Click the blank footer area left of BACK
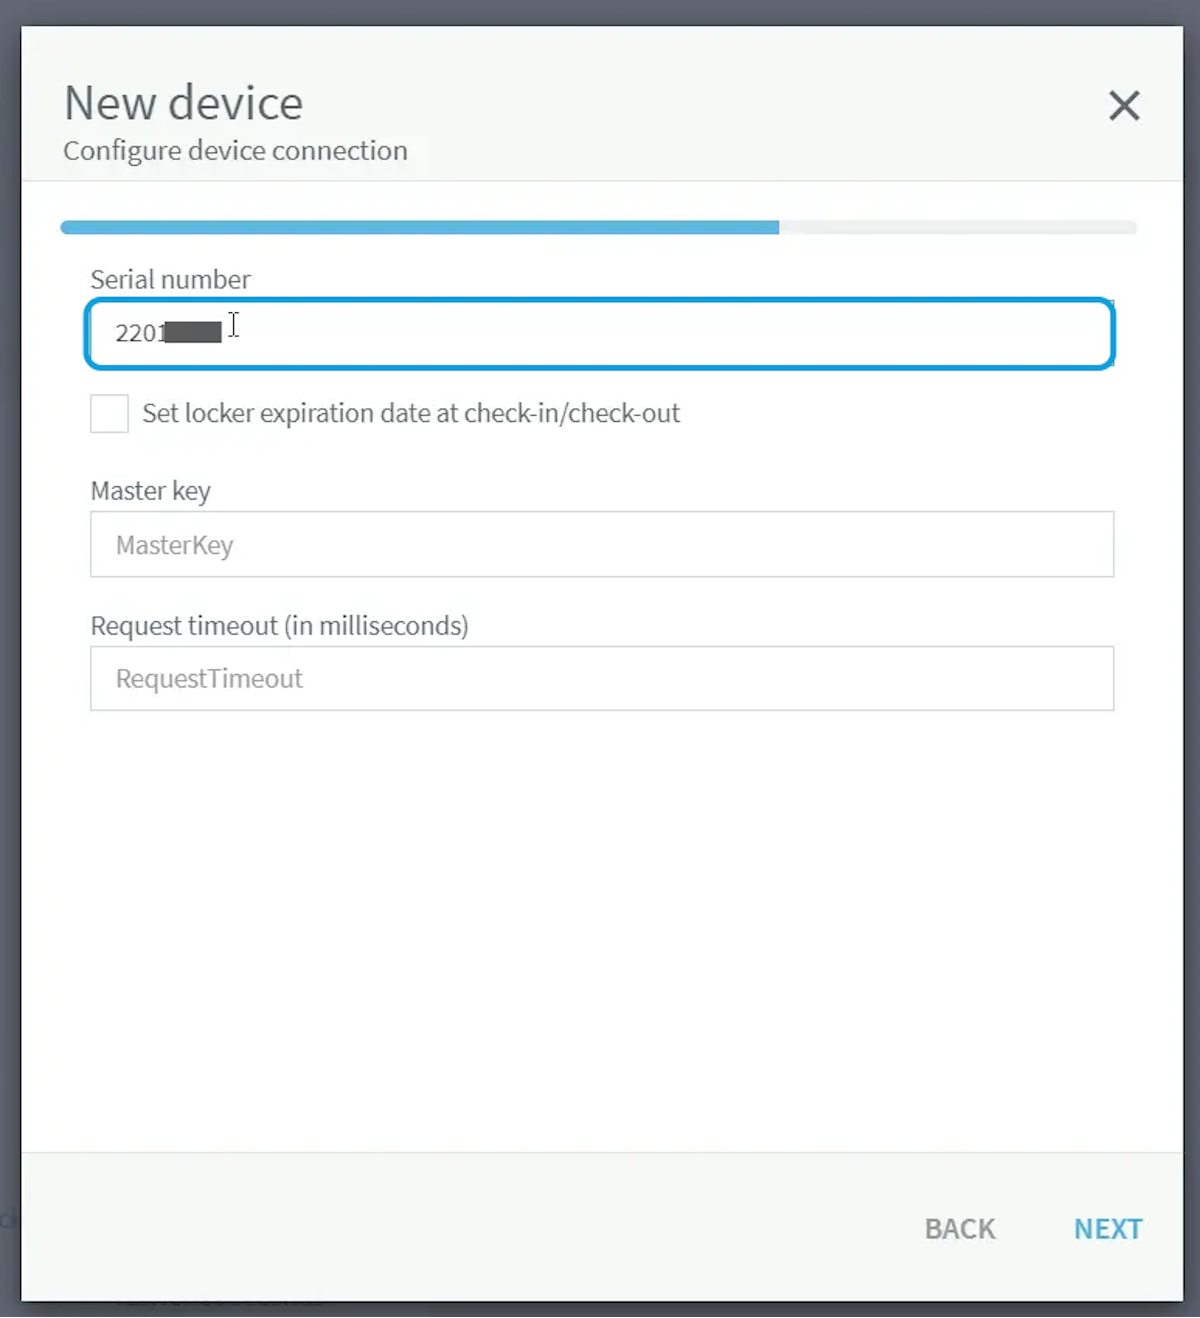The height and width of the screenshot is (1318, 1200). click(450, 1228)
